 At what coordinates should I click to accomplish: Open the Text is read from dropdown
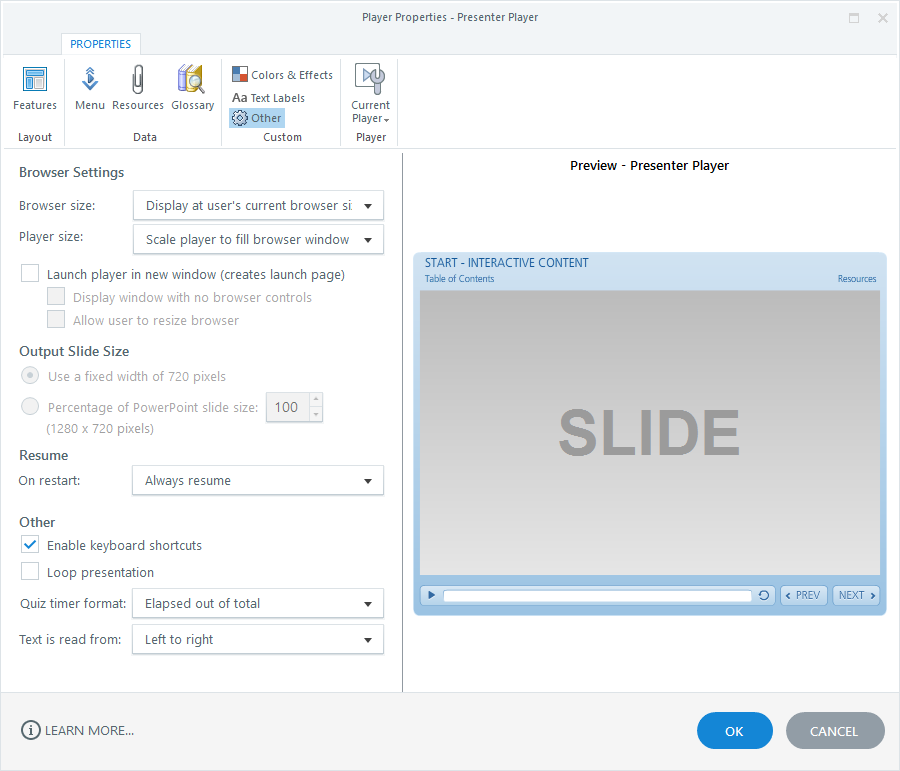click(258, 640)
